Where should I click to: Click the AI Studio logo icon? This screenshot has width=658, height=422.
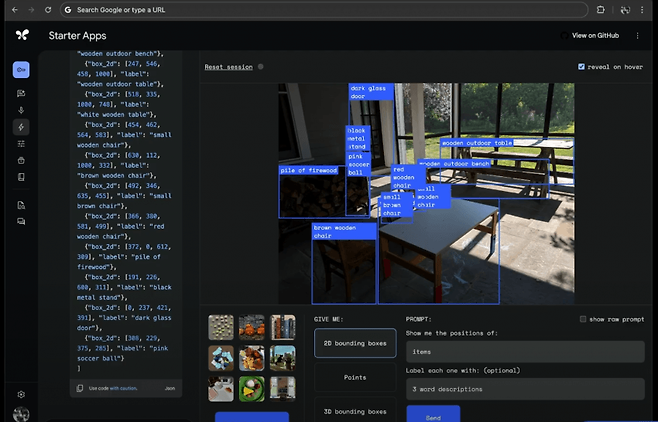coord(22,35)
